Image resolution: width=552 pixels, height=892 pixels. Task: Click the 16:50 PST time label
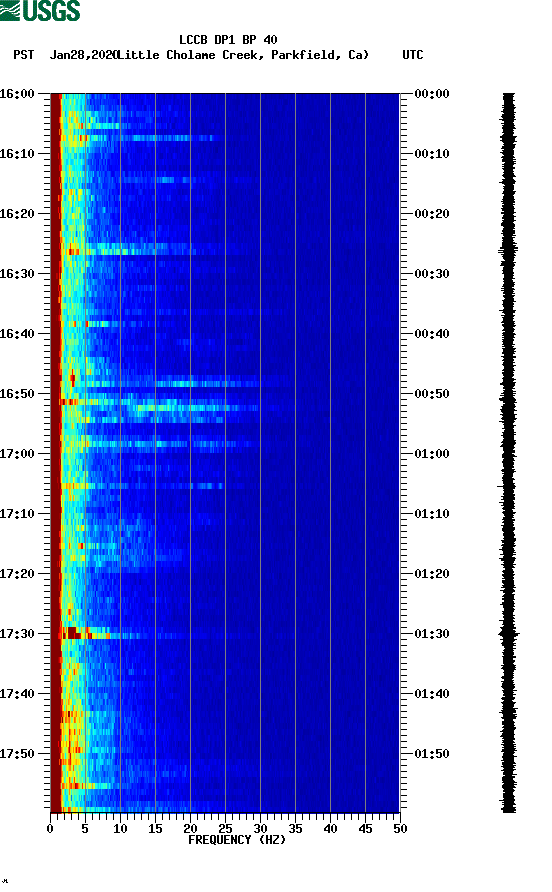point(17,394)
